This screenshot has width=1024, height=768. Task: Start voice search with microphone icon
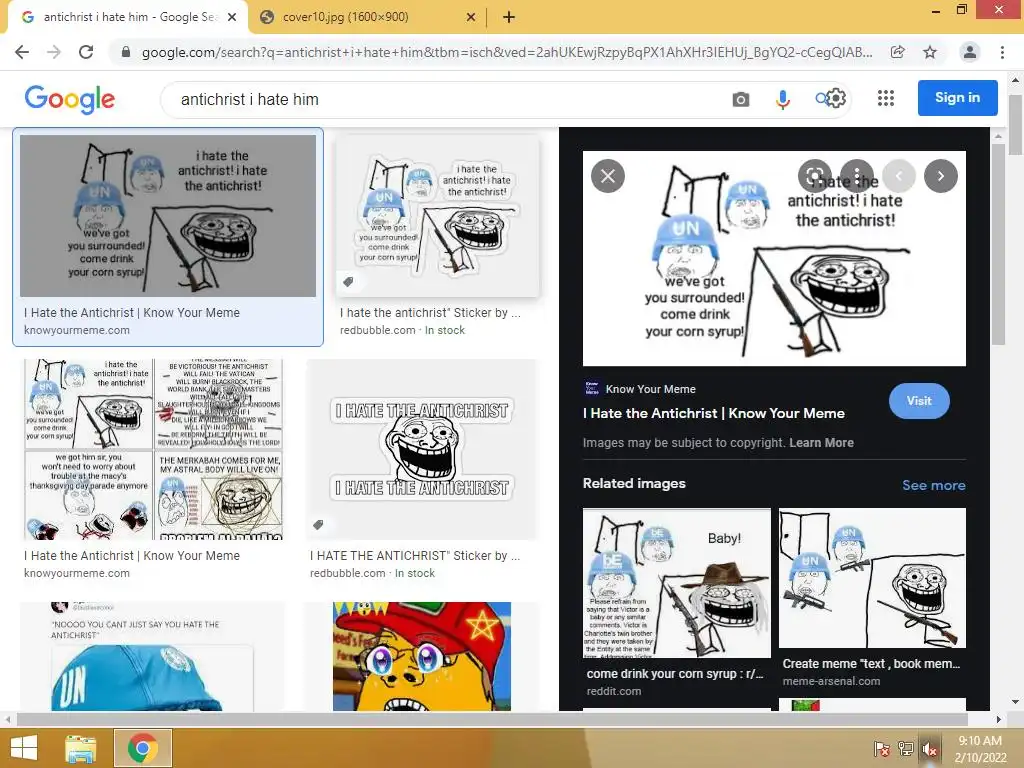point(782,99)
